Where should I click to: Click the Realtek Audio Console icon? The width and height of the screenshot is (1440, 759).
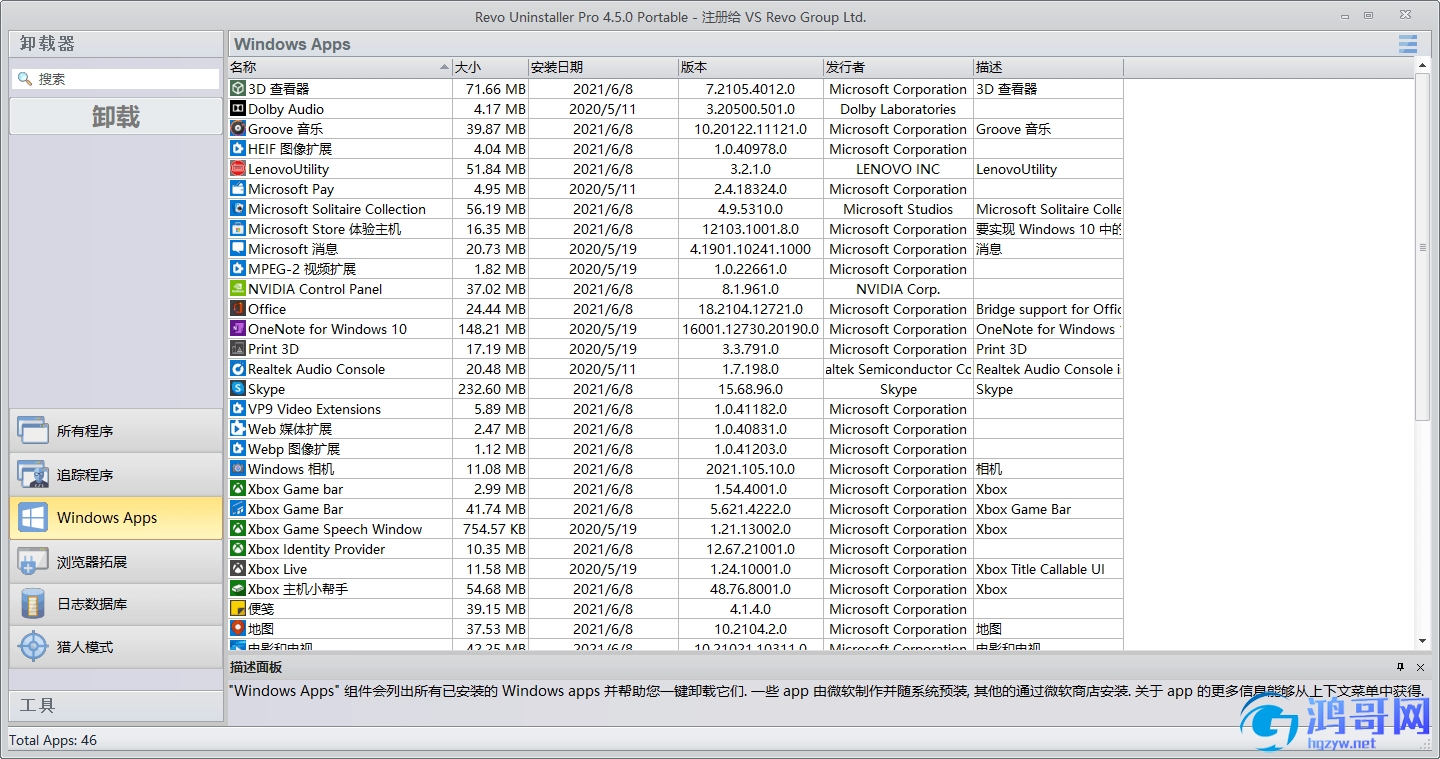(x=238, y=369)
